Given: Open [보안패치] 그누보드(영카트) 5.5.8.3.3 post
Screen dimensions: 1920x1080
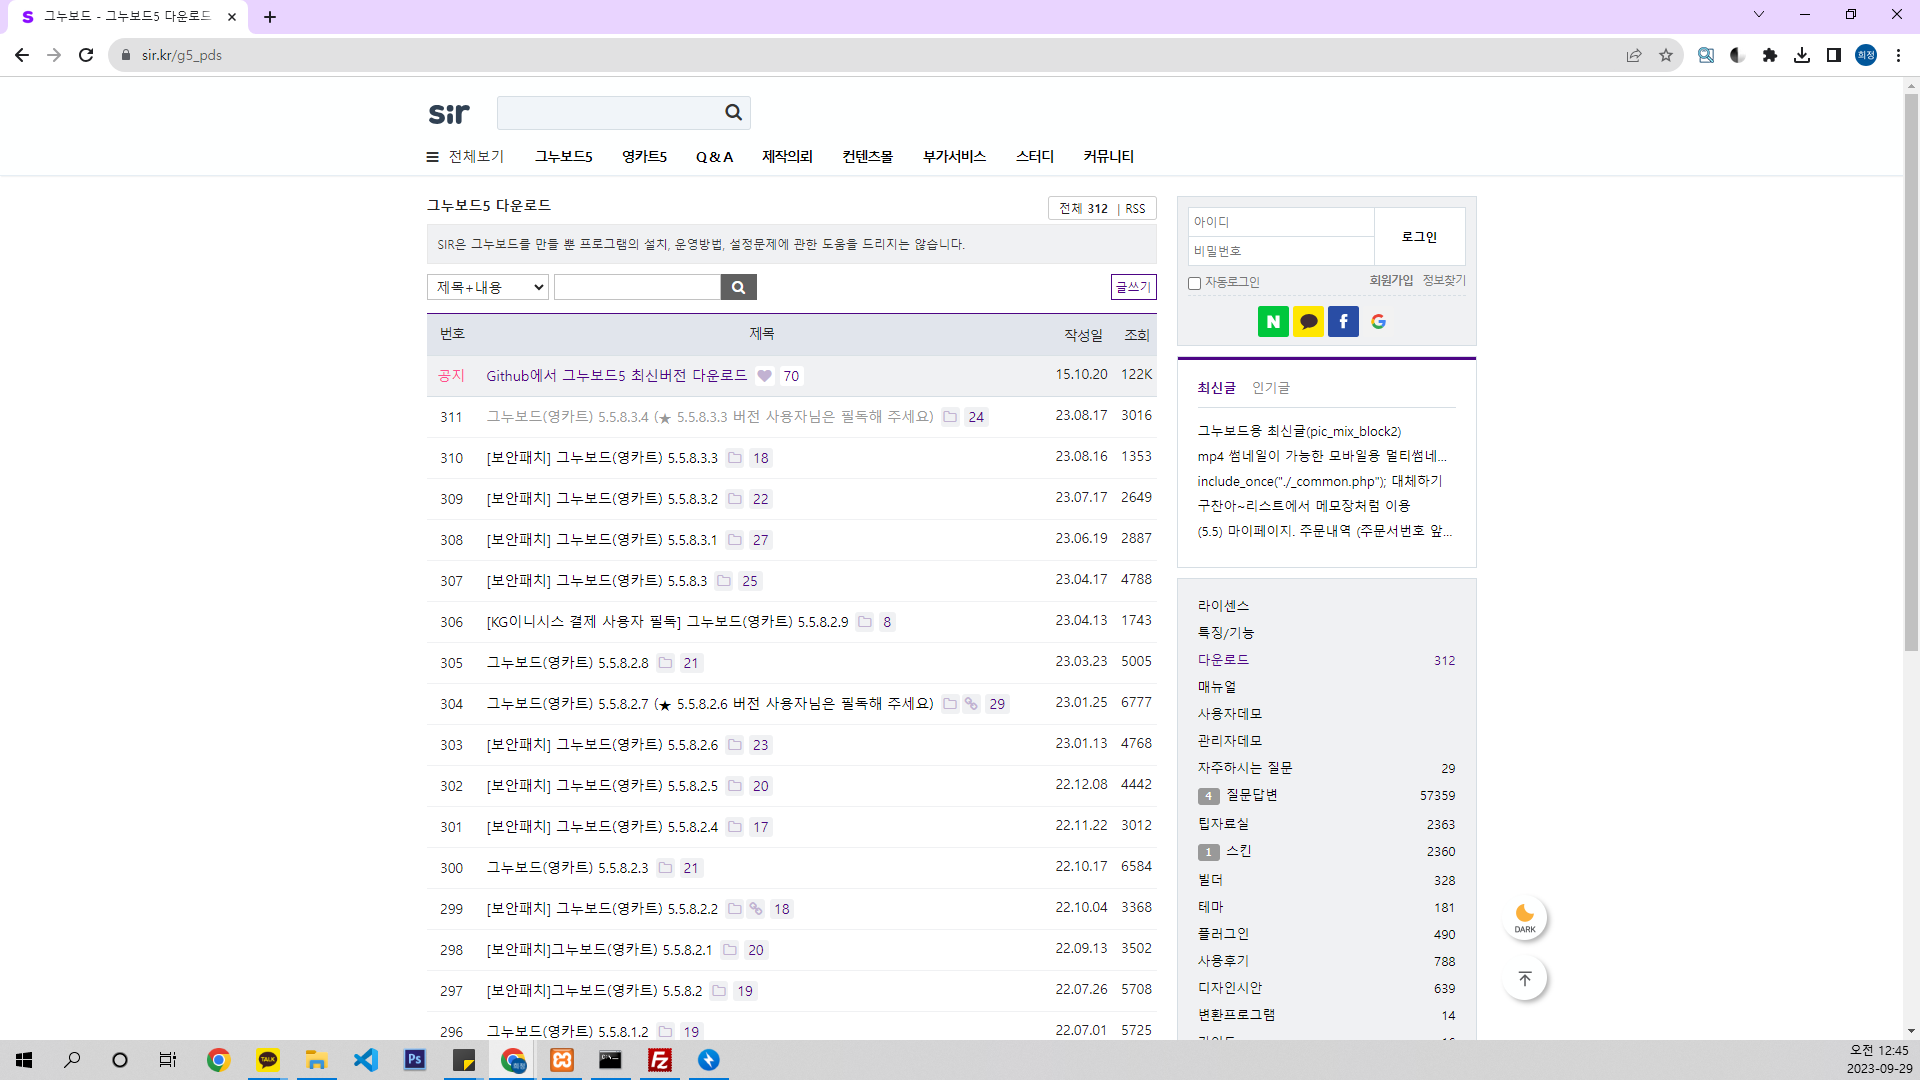Looking at the screenshot, I should click(602, 458).
